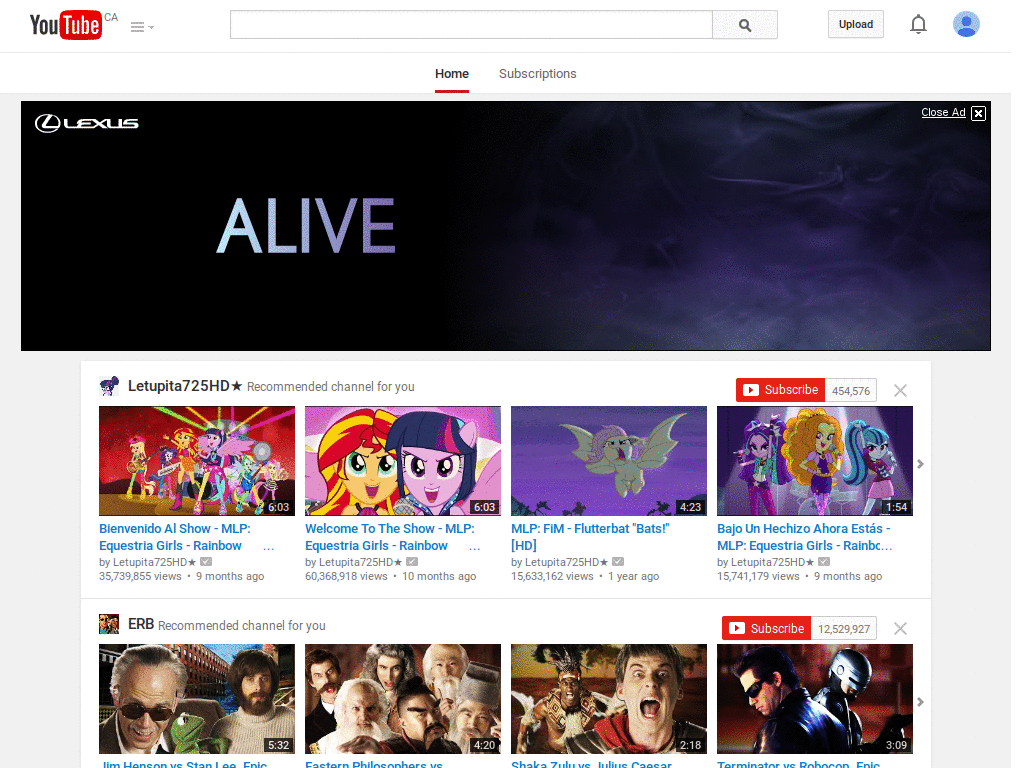Image resolution: width=1024 pixels, height=768 pixels.
Task: Open the Flutterbat Bats video thumbnail
Action: pos(609,461)
